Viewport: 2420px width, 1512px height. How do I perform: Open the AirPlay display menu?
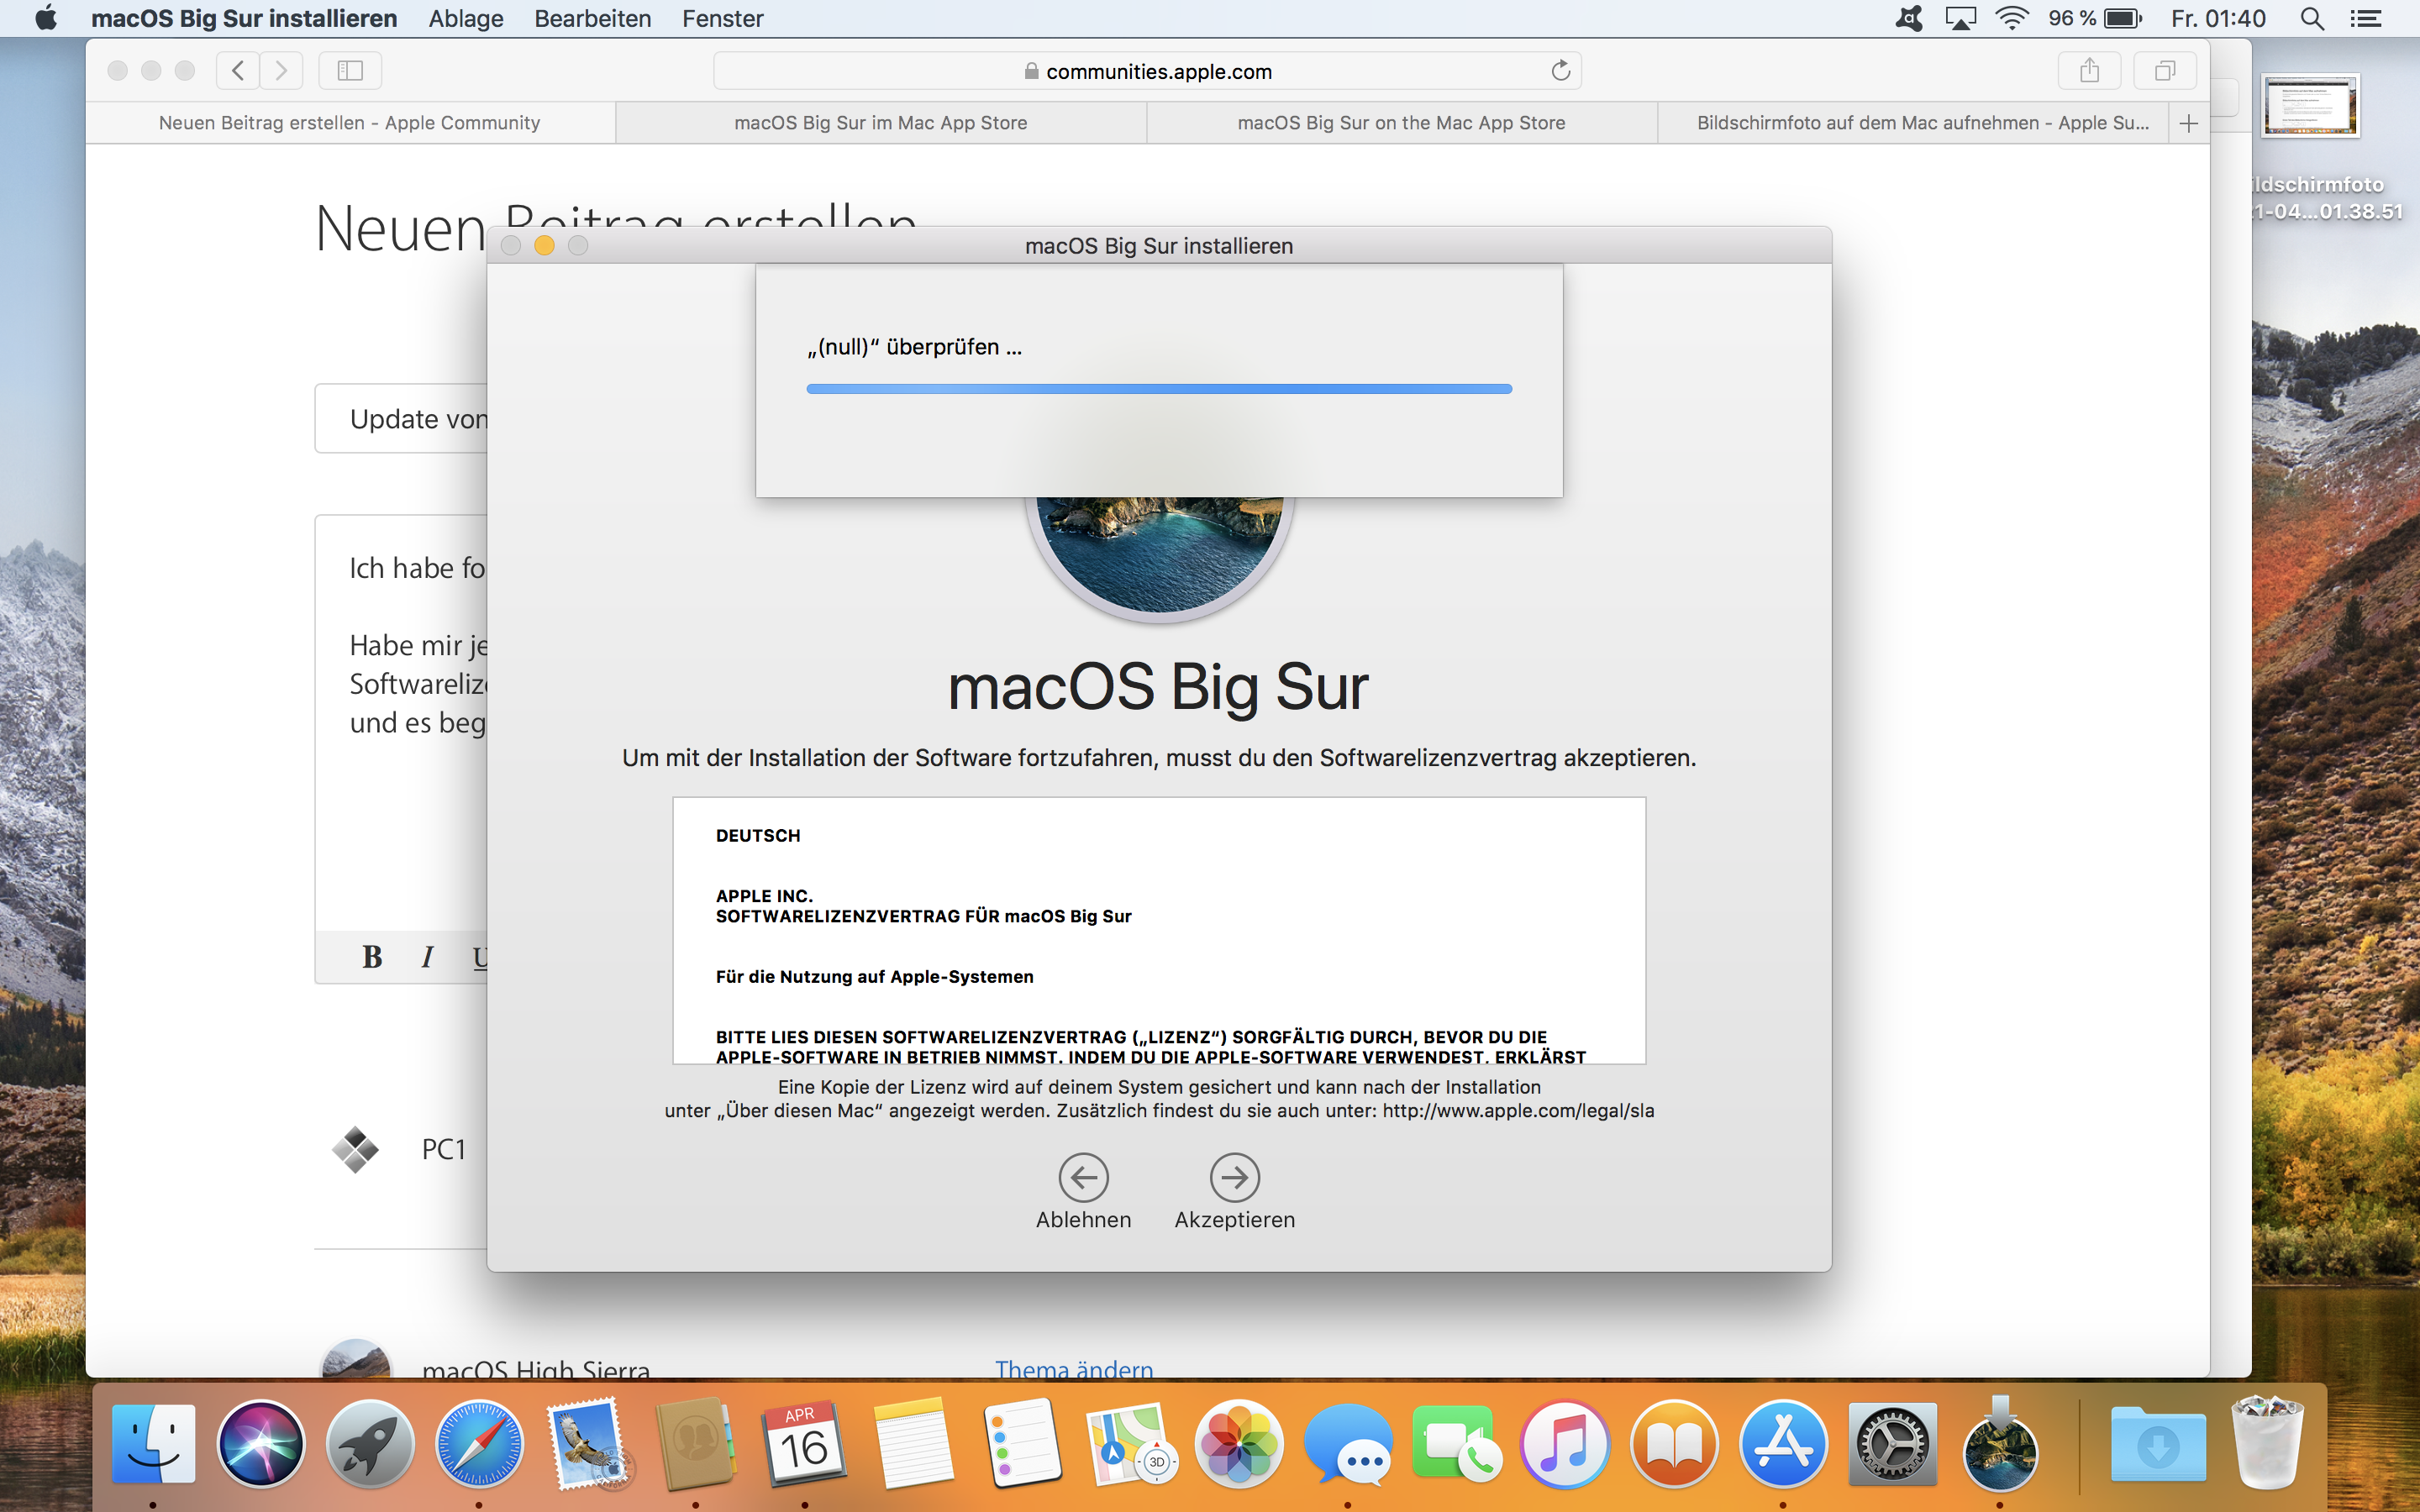[x=1960, y=19]
